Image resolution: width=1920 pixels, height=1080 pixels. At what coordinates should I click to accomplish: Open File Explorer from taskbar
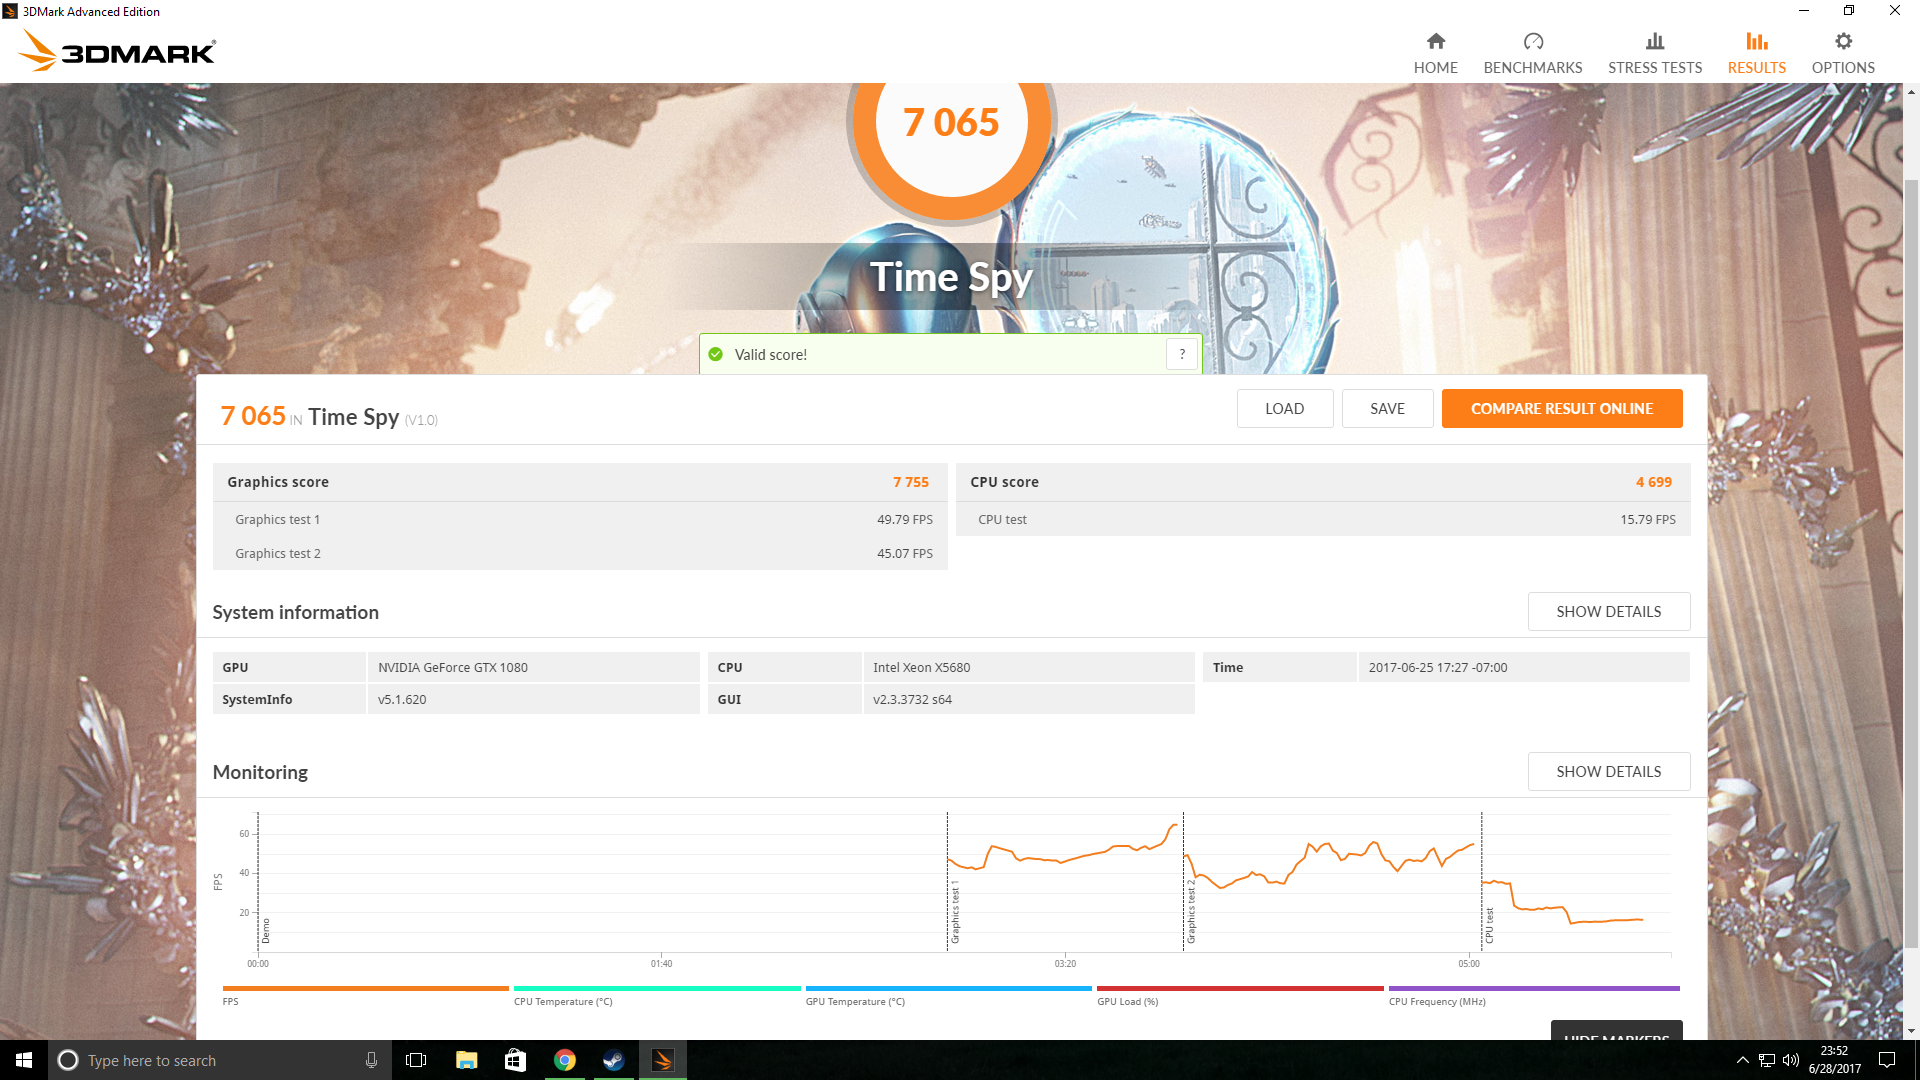[466, 1060]
